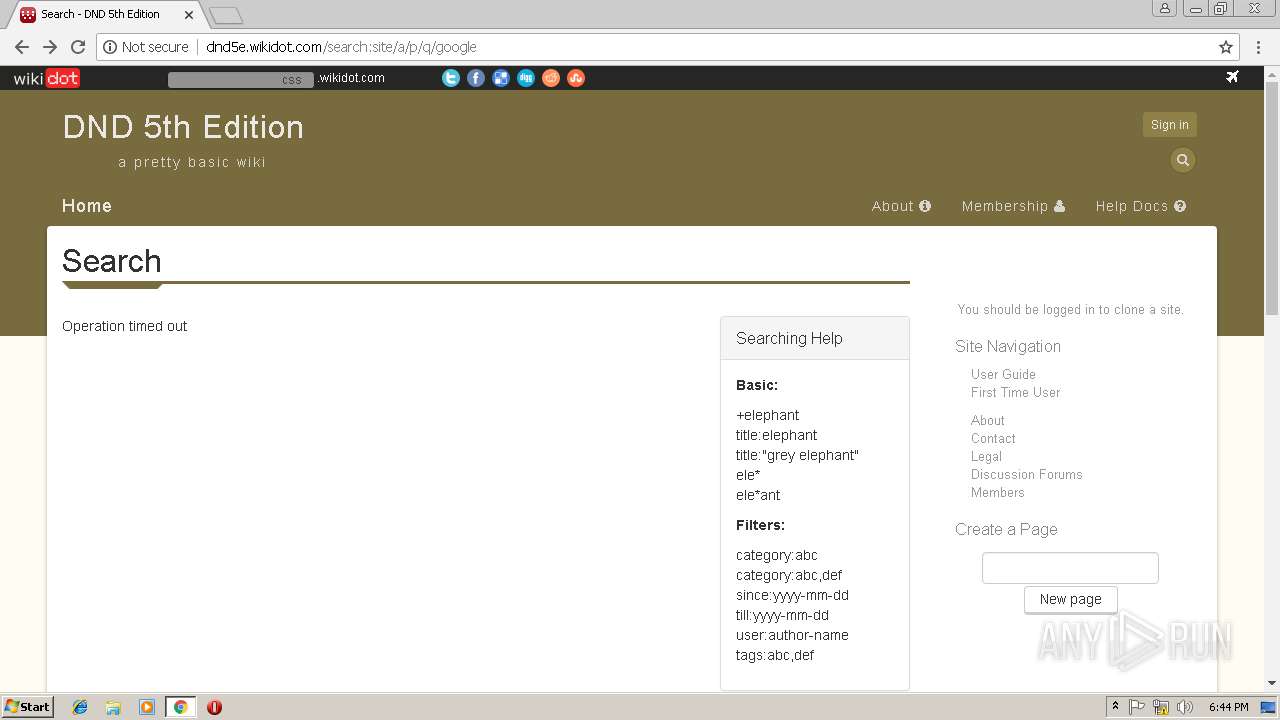Open Contact link in sidebar

993,438
